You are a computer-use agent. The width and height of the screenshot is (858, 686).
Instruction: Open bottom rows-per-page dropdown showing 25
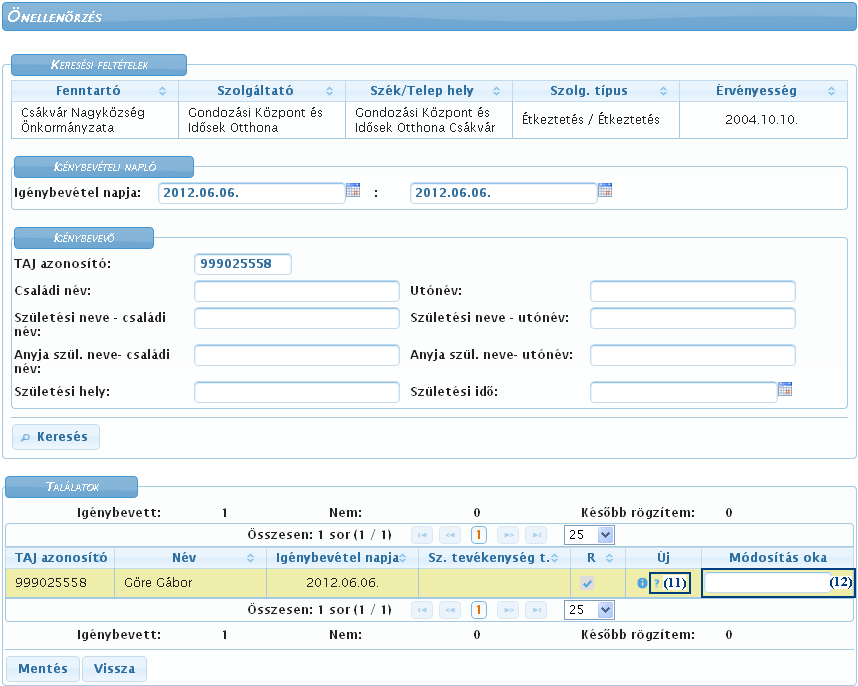(x=589, y=610)
